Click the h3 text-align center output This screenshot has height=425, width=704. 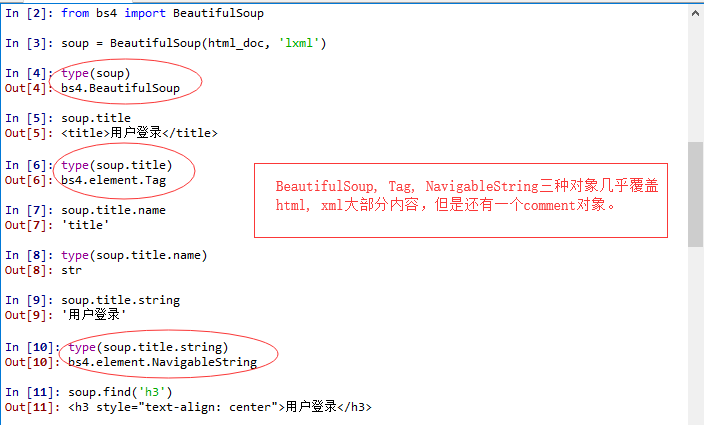pos(220,407)
